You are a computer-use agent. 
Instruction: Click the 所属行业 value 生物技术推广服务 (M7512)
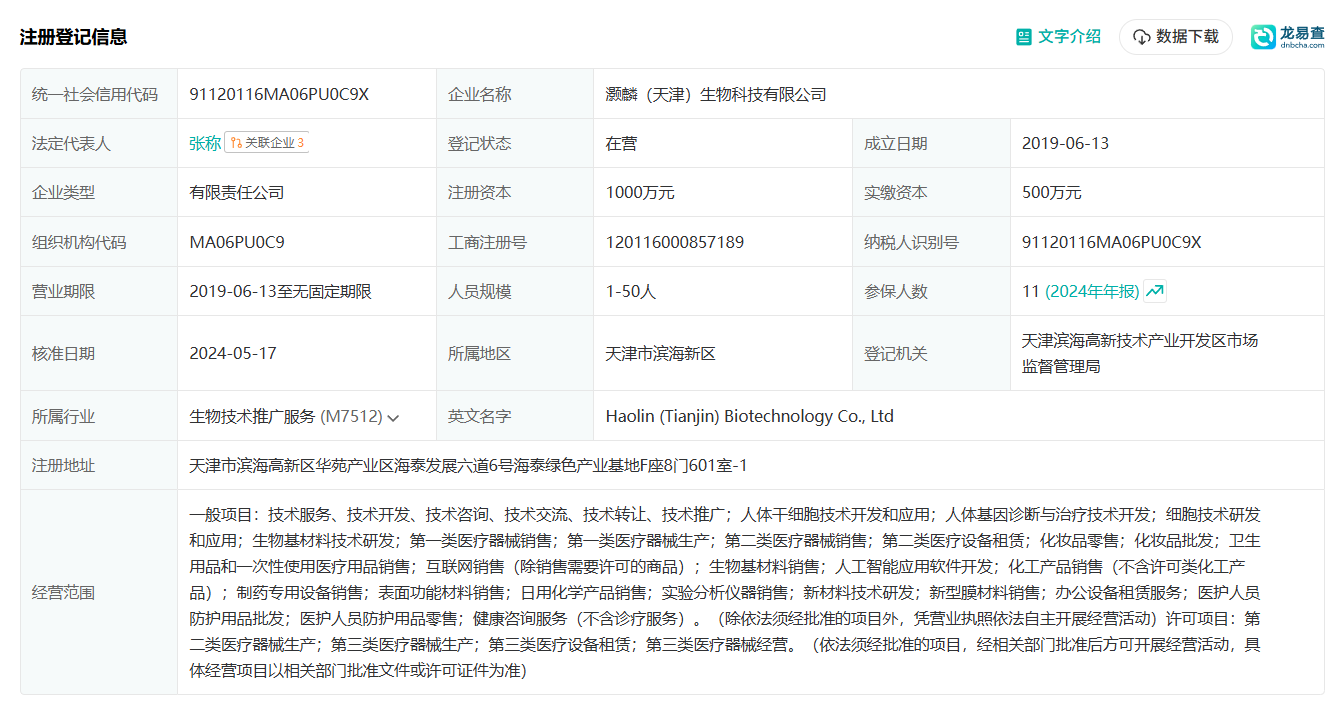point(286,417)
